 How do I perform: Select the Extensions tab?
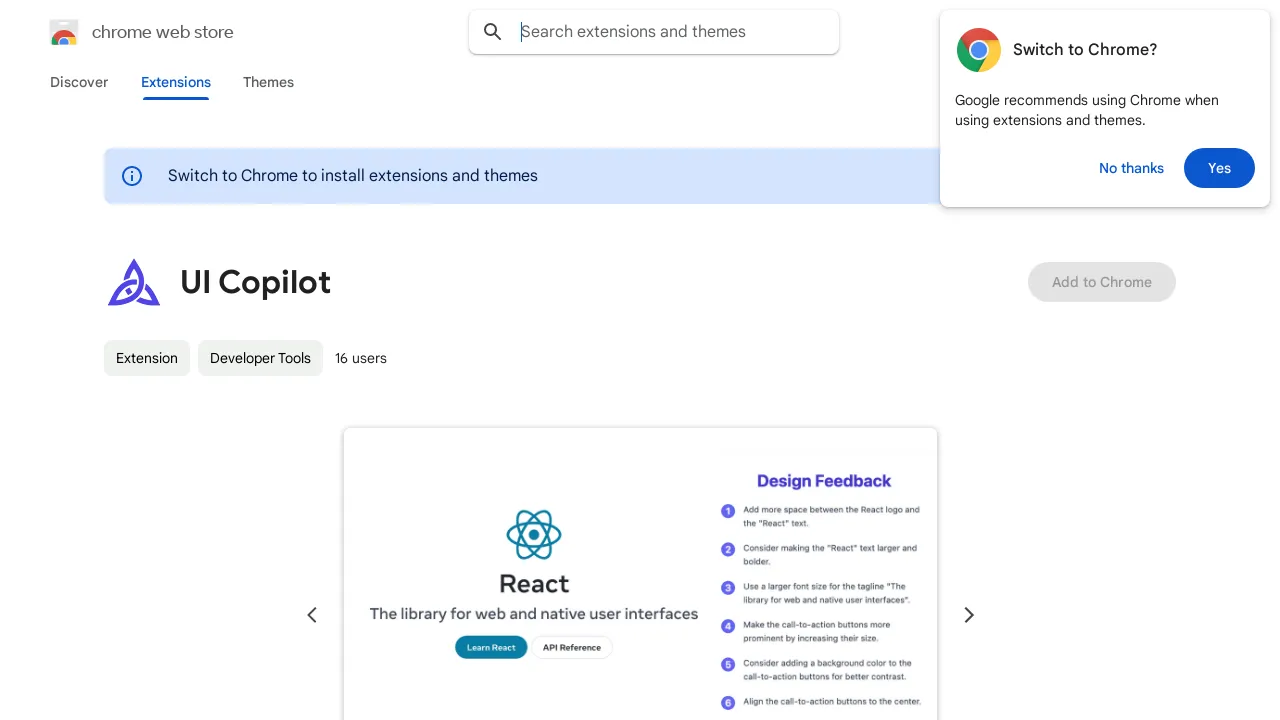pos(175,82)
